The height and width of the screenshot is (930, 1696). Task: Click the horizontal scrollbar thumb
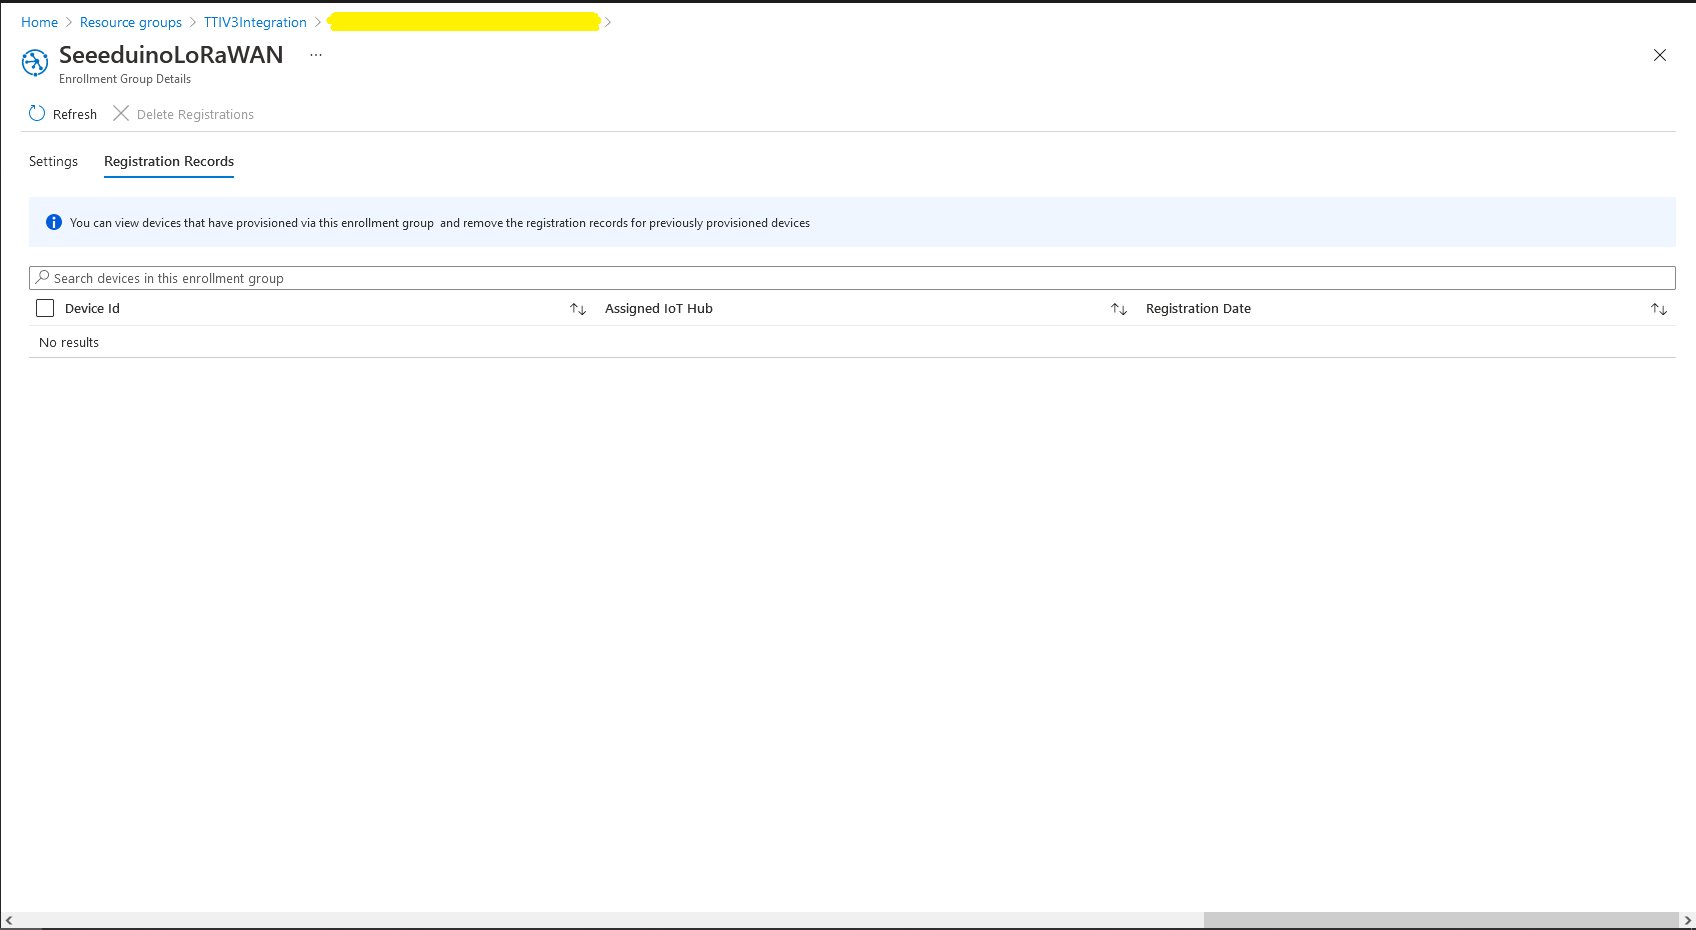click(1440, 920)
